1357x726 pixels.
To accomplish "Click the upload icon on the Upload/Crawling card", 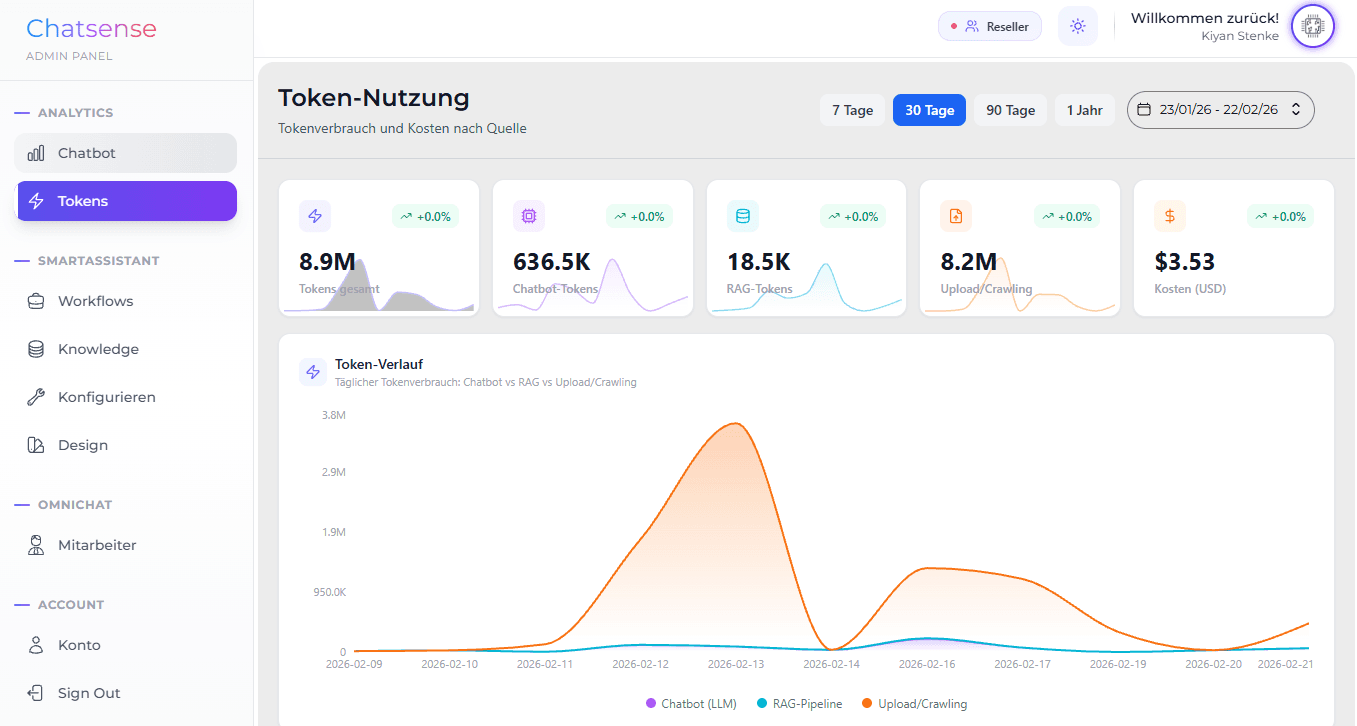I will pos(955,215).
